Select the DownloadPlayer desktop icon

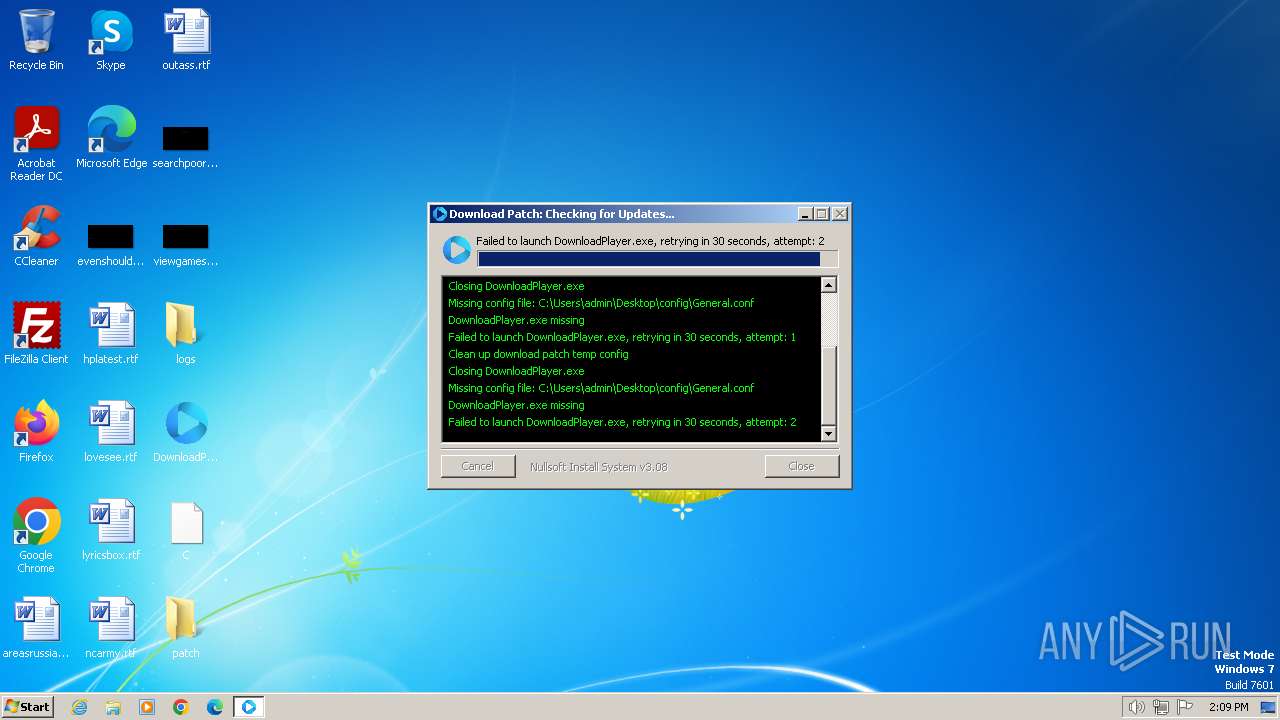186,432
